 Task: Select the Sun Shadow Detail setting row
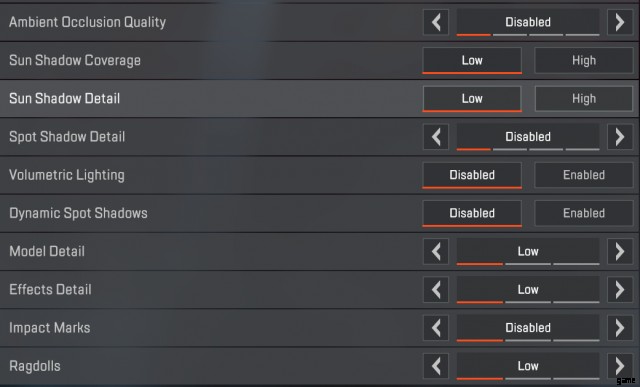(x=320, y=98)
